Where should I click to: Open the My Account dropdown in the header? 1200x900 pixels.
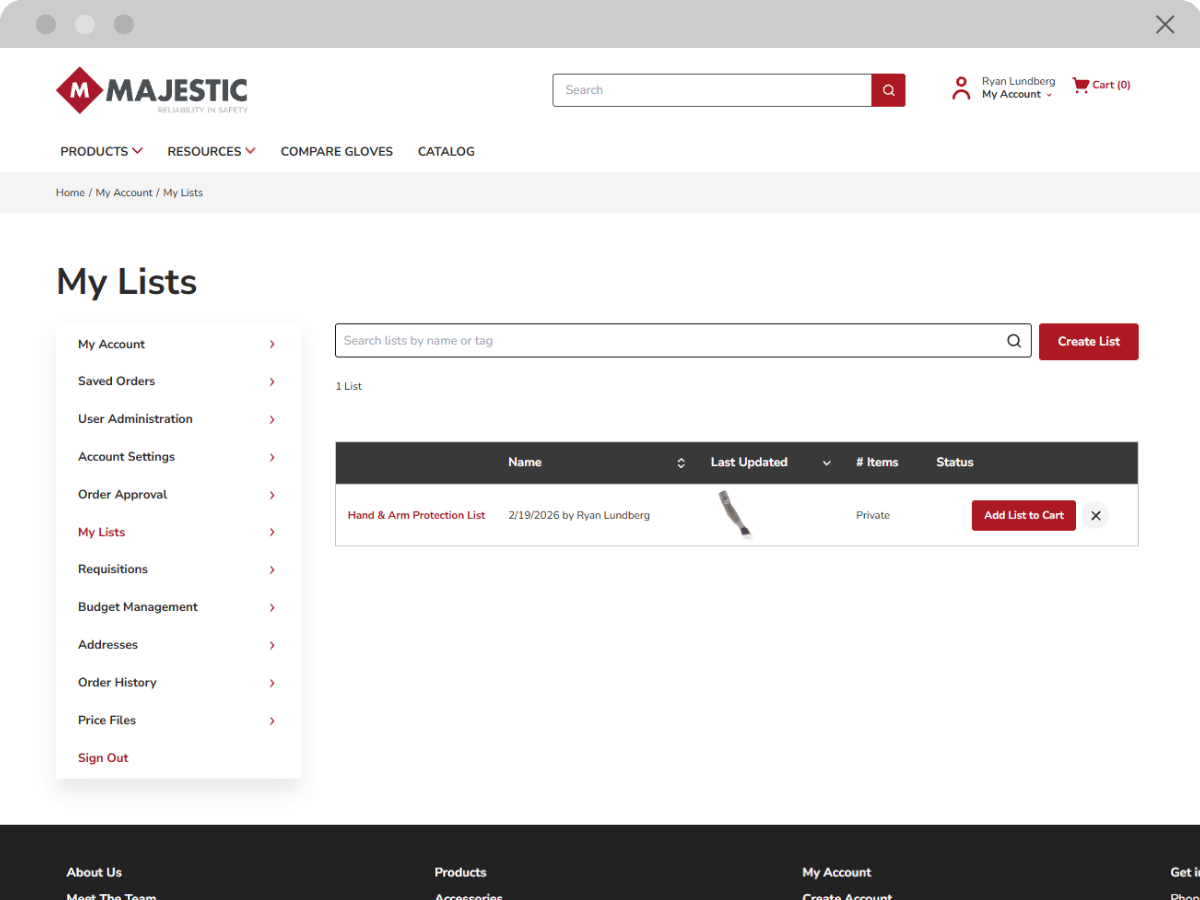pos(1012,94)
